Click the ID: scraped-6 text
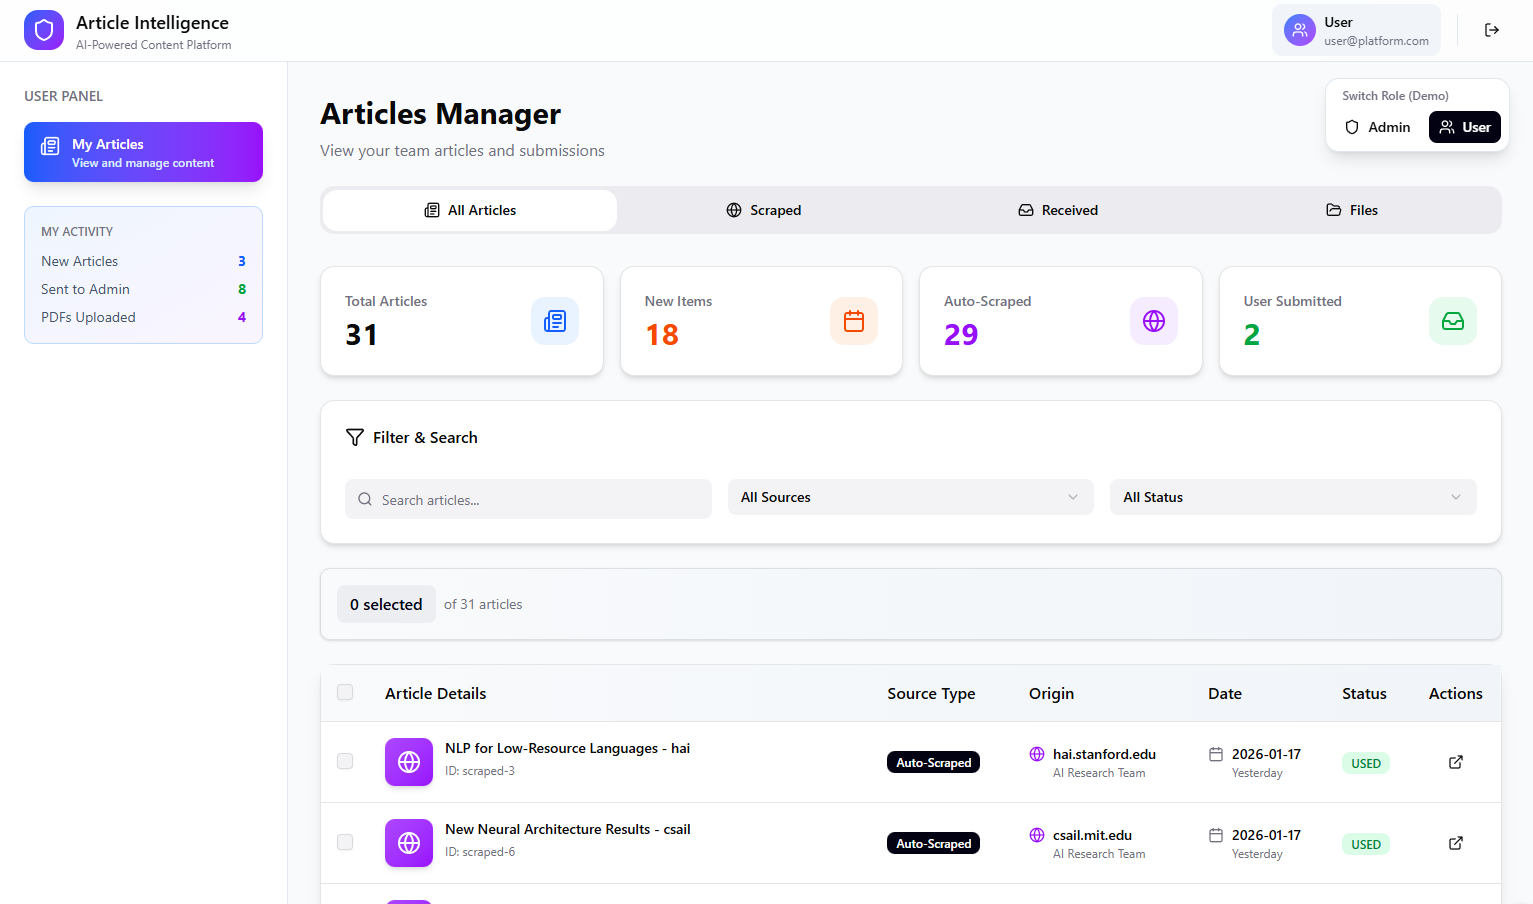This screenshot has height=904, width=1533. tap(480, 852)
